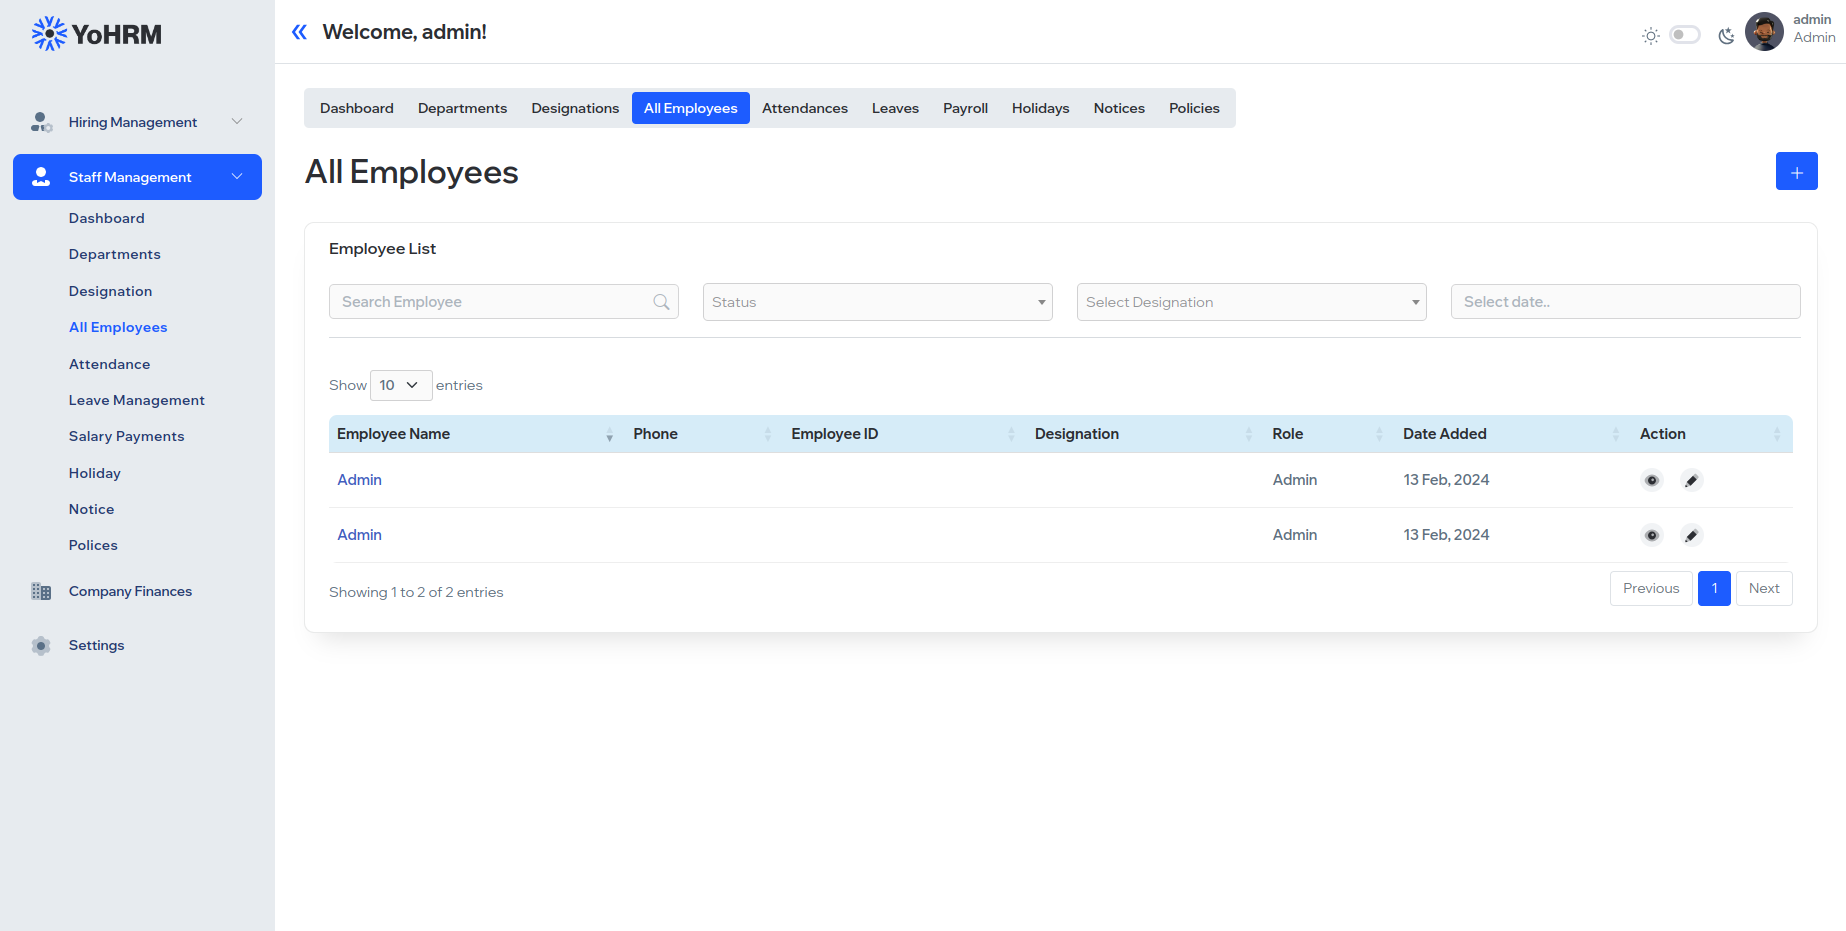
Task: Switch to Notices tab
Action: [x=1119, y=108]
